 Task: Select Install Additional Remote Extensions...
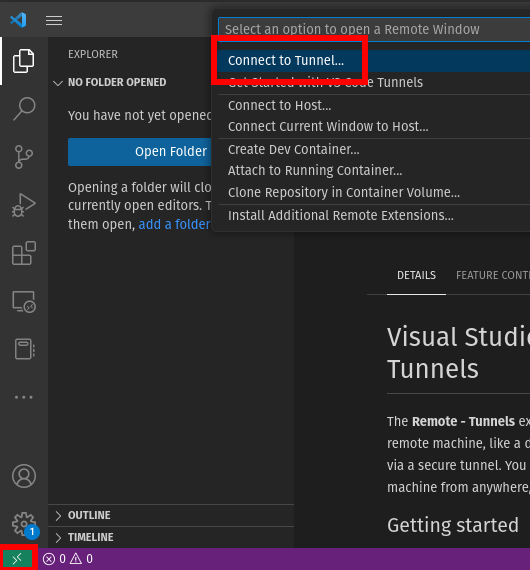tap(374, 216)
